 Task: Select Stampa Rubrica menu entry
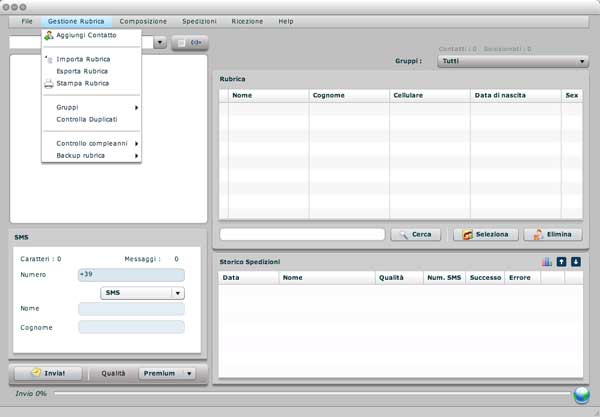tap(82, 83)
